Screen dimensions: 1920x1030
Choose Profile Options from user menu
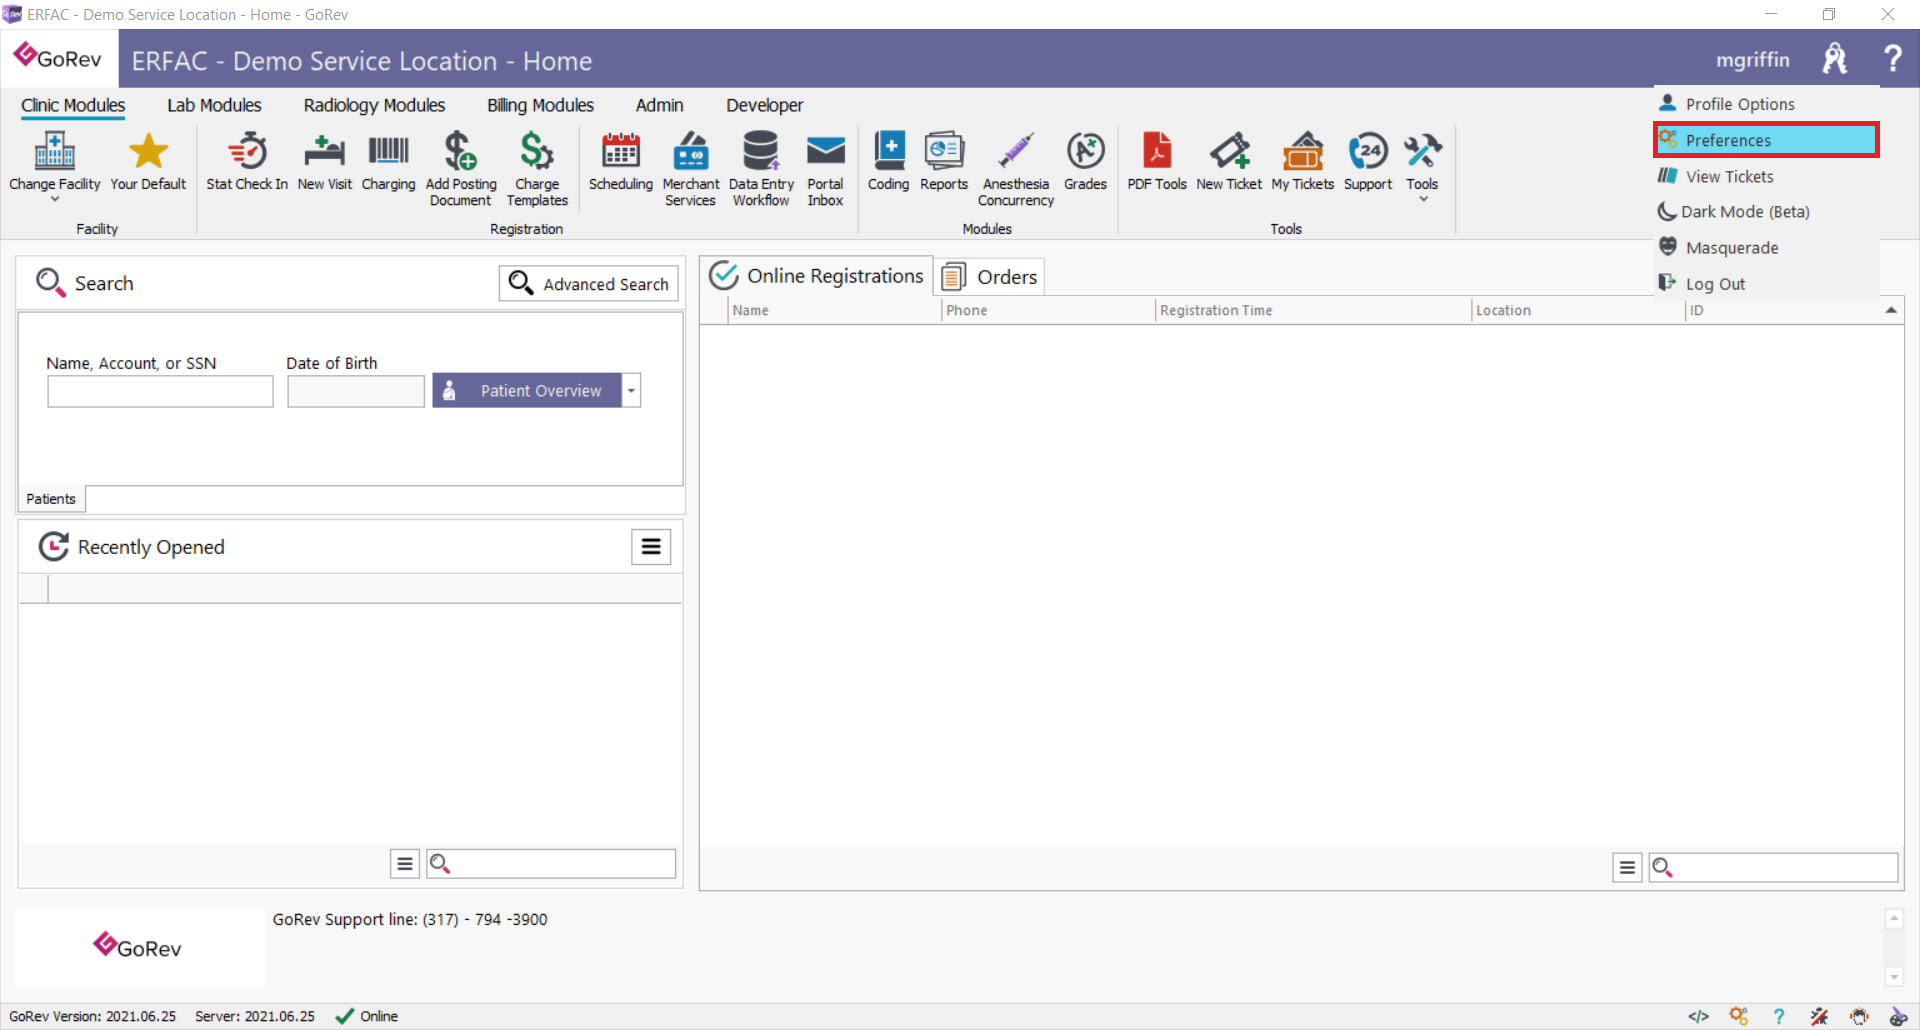1766,104
